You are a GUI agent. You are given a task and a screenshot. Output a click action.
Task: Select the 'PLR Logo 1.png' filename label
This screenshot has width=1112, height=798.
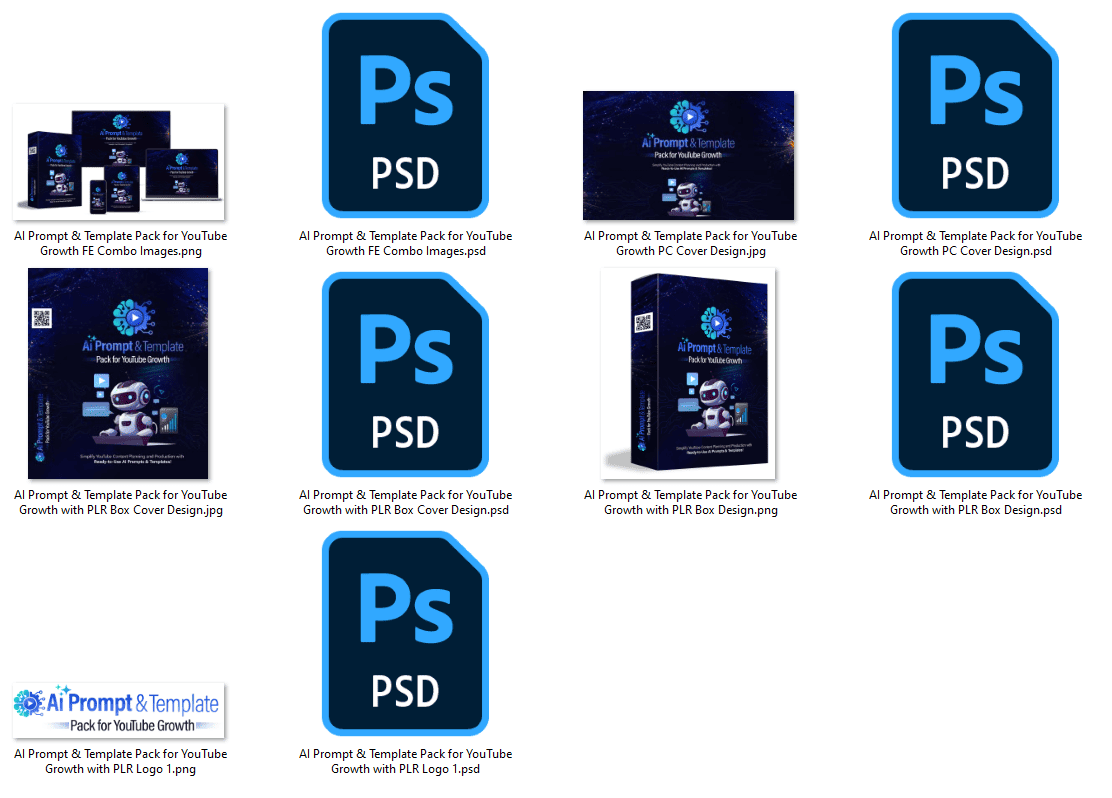click(120, 762)
